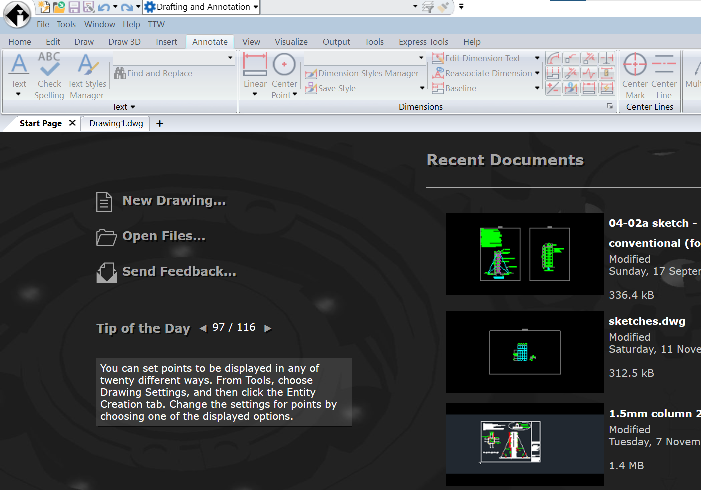This screenshot has width=701, height=490.
Task: Expand the arrow under the Text tool
Action: pos(18,94)
